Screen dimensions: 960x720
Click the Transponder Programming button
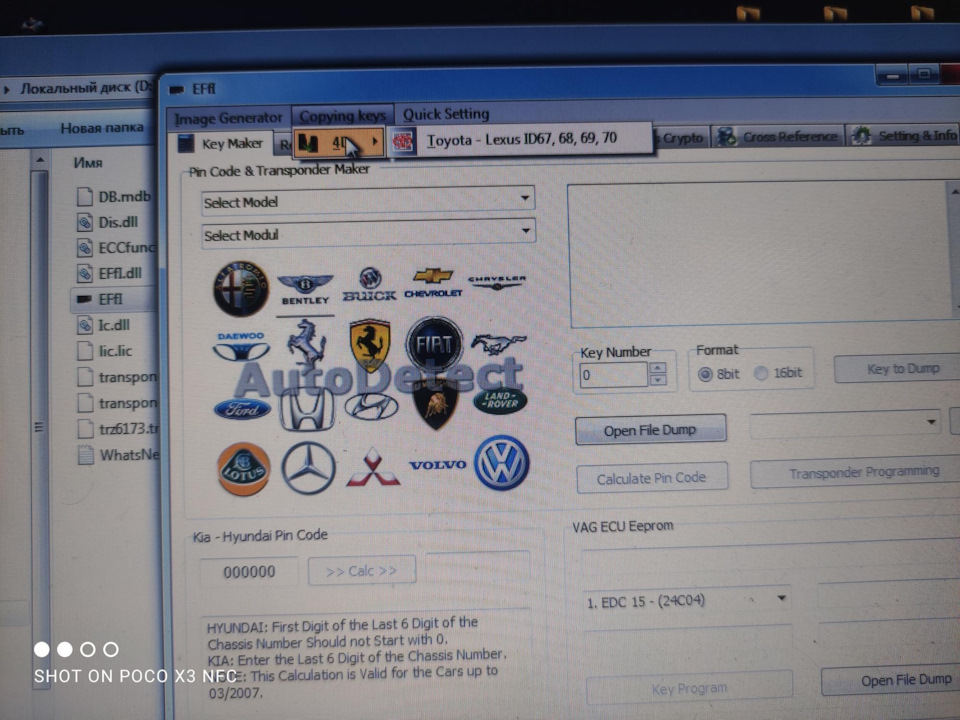(857, 473)
